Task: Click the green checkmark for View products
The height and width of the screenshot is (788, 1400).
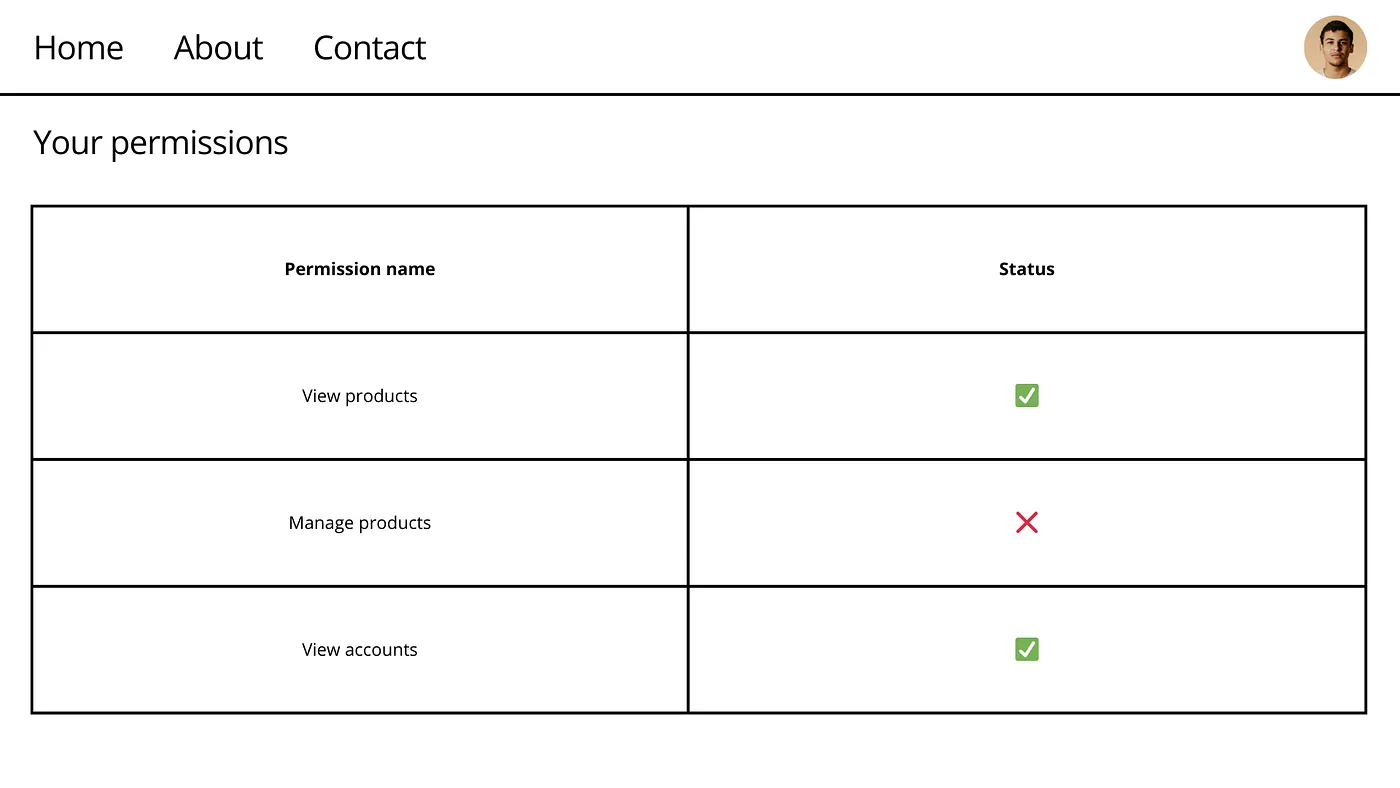Action: [1026, 396]
